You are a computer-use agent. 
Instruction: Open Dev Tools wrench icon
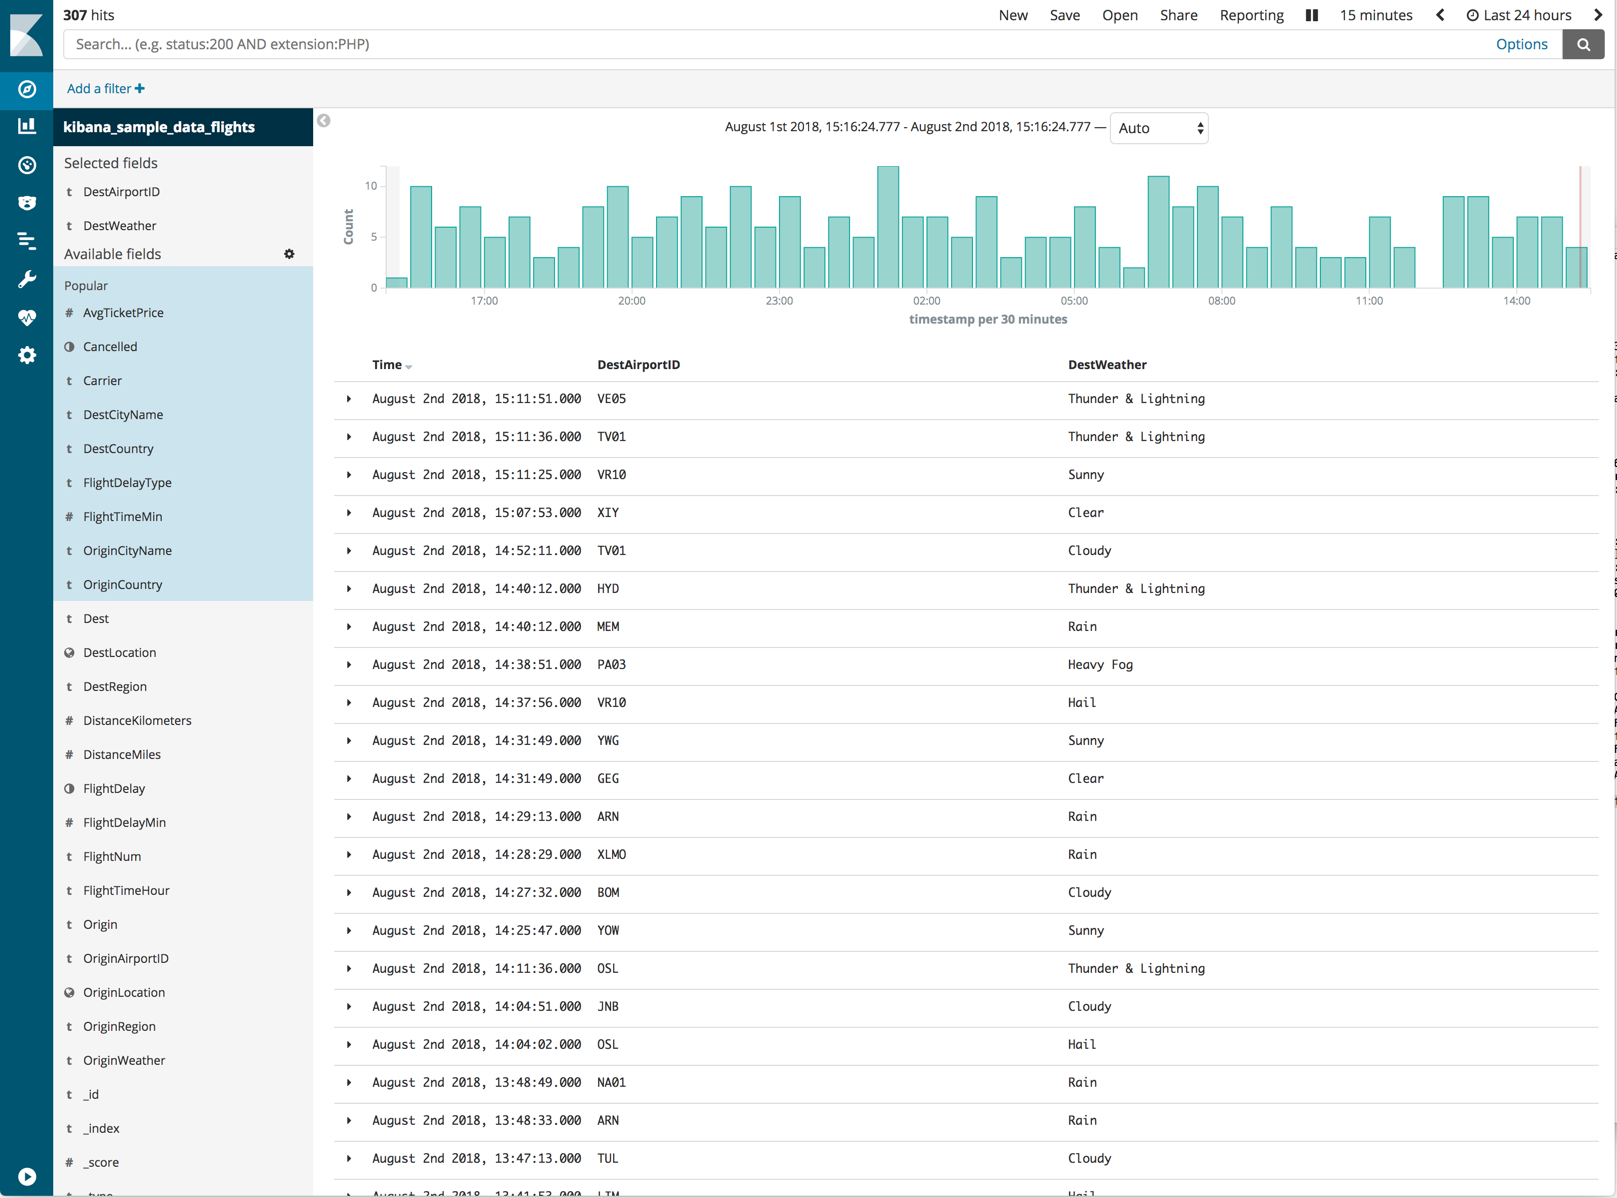click(27, 279)
